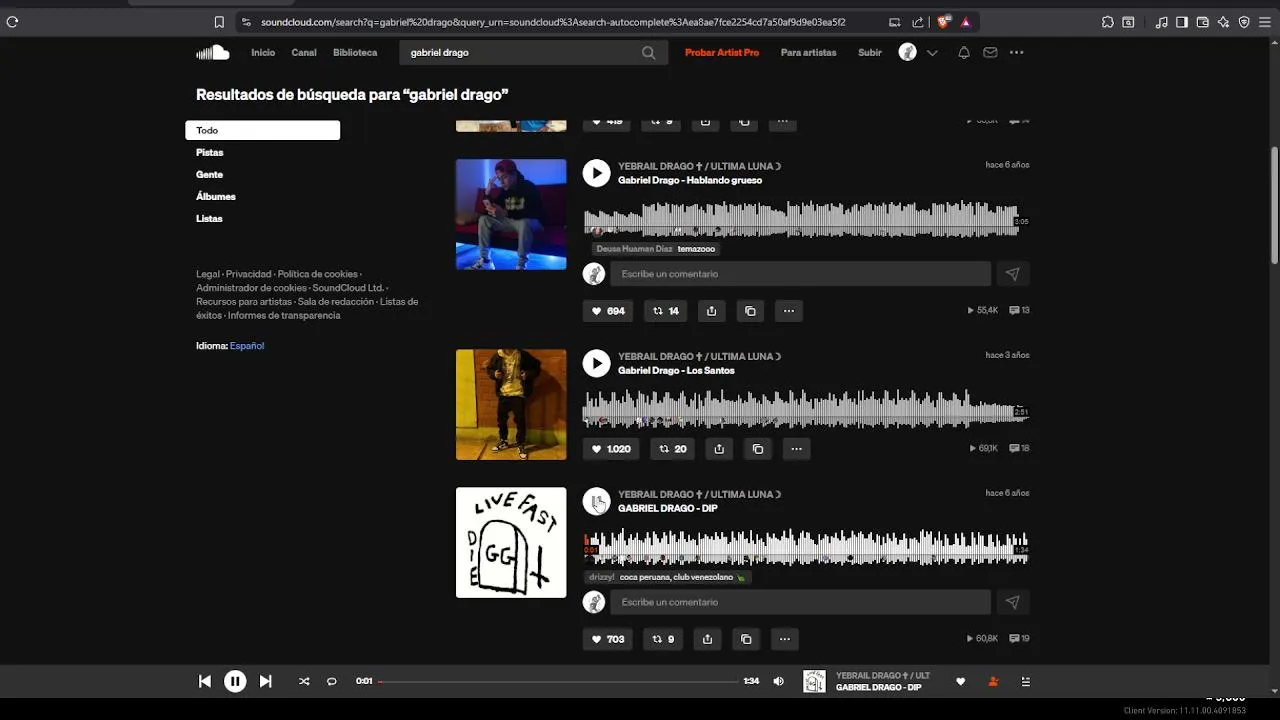Screen dimensions: 1280x720
Task: Reload page with browser refresh button
Action: point(12,22)
